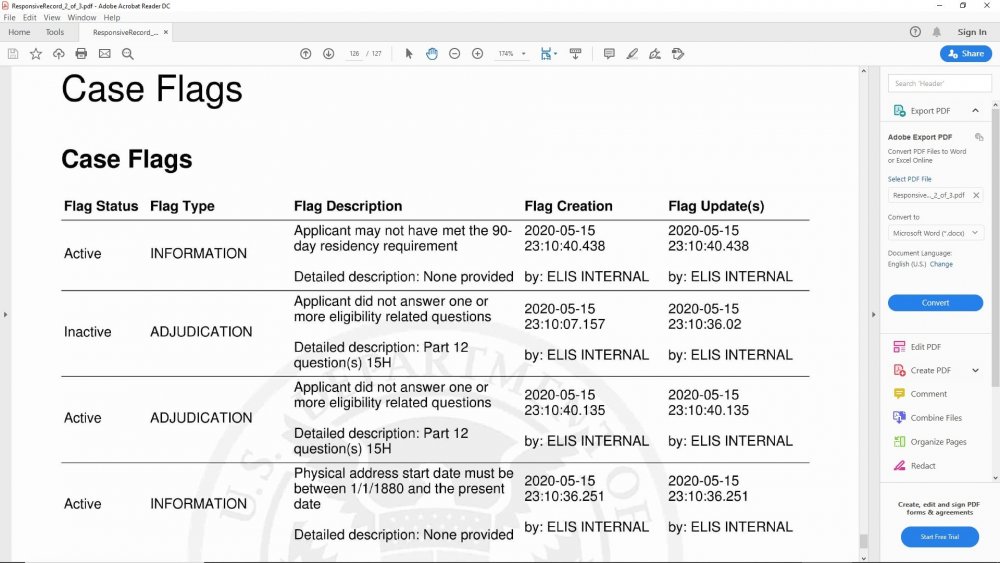Zoom in with the plus icon
Viewport: 1000px width, 563px height.
[x=477, y=54]
